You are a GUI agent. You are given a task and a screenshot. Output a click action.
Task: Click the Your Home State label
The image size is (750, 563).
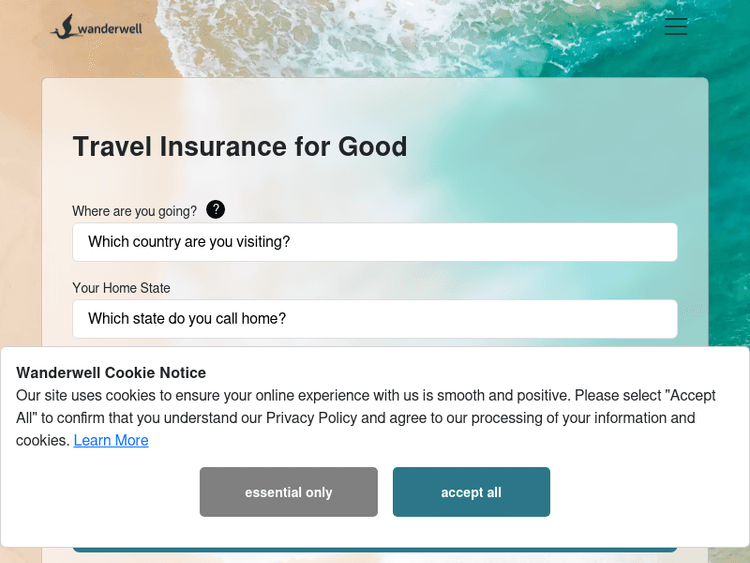pos(121,288)
